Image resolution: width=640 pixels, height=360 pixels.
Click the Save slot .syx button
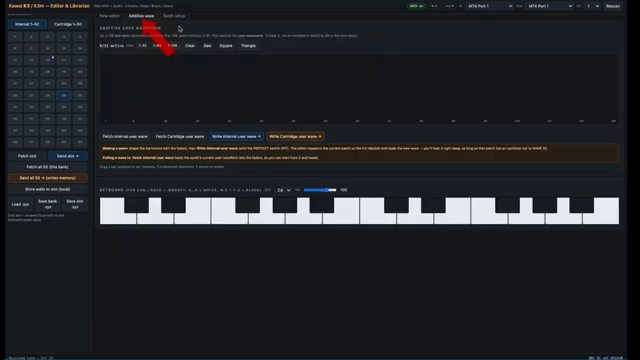pos(75,204)
